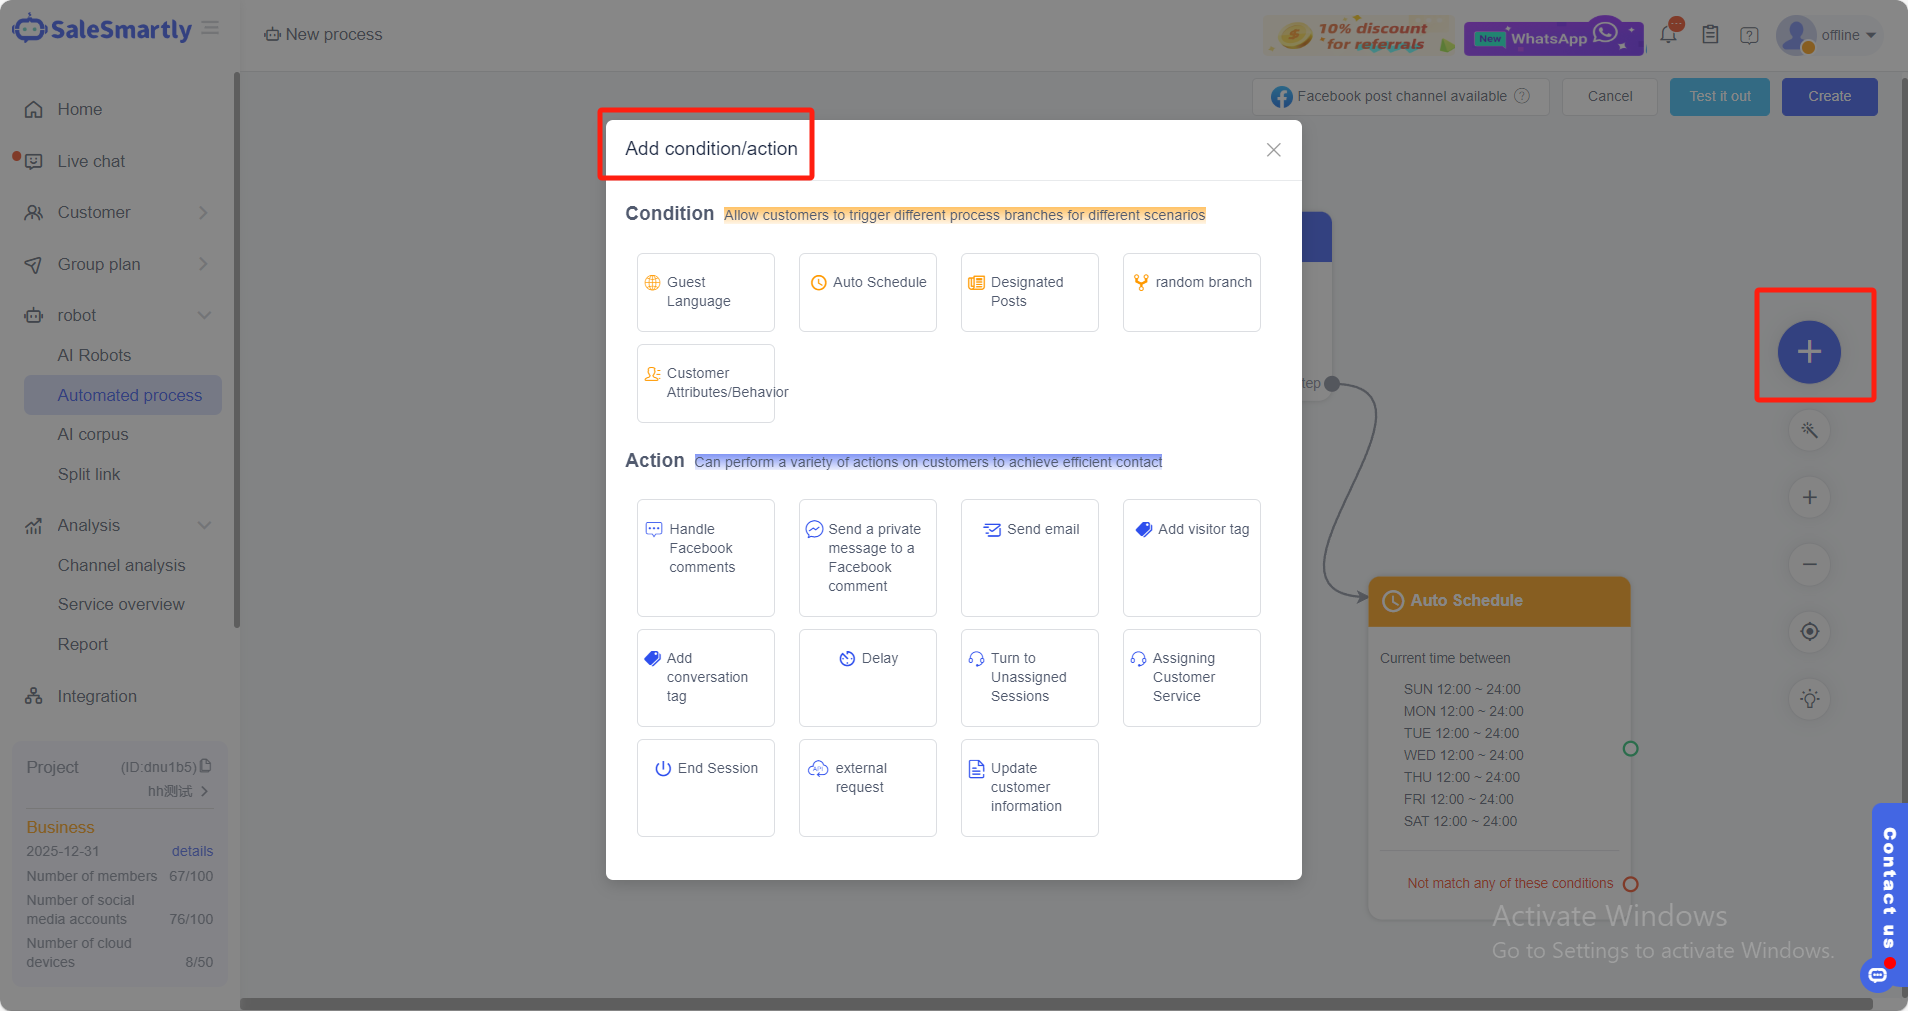Select the Send email action

(1029, 557)
